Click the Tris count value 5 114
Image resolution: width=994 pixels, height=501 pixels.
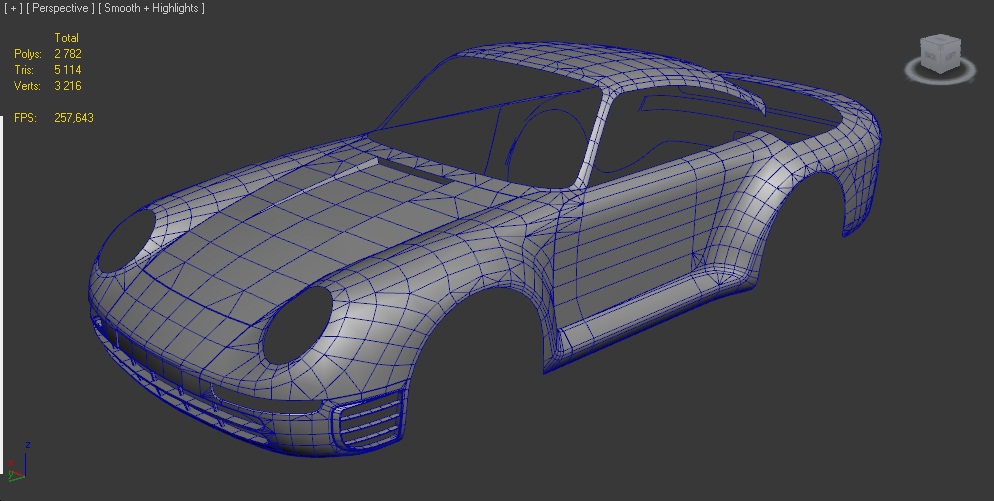tap(68, 70)
